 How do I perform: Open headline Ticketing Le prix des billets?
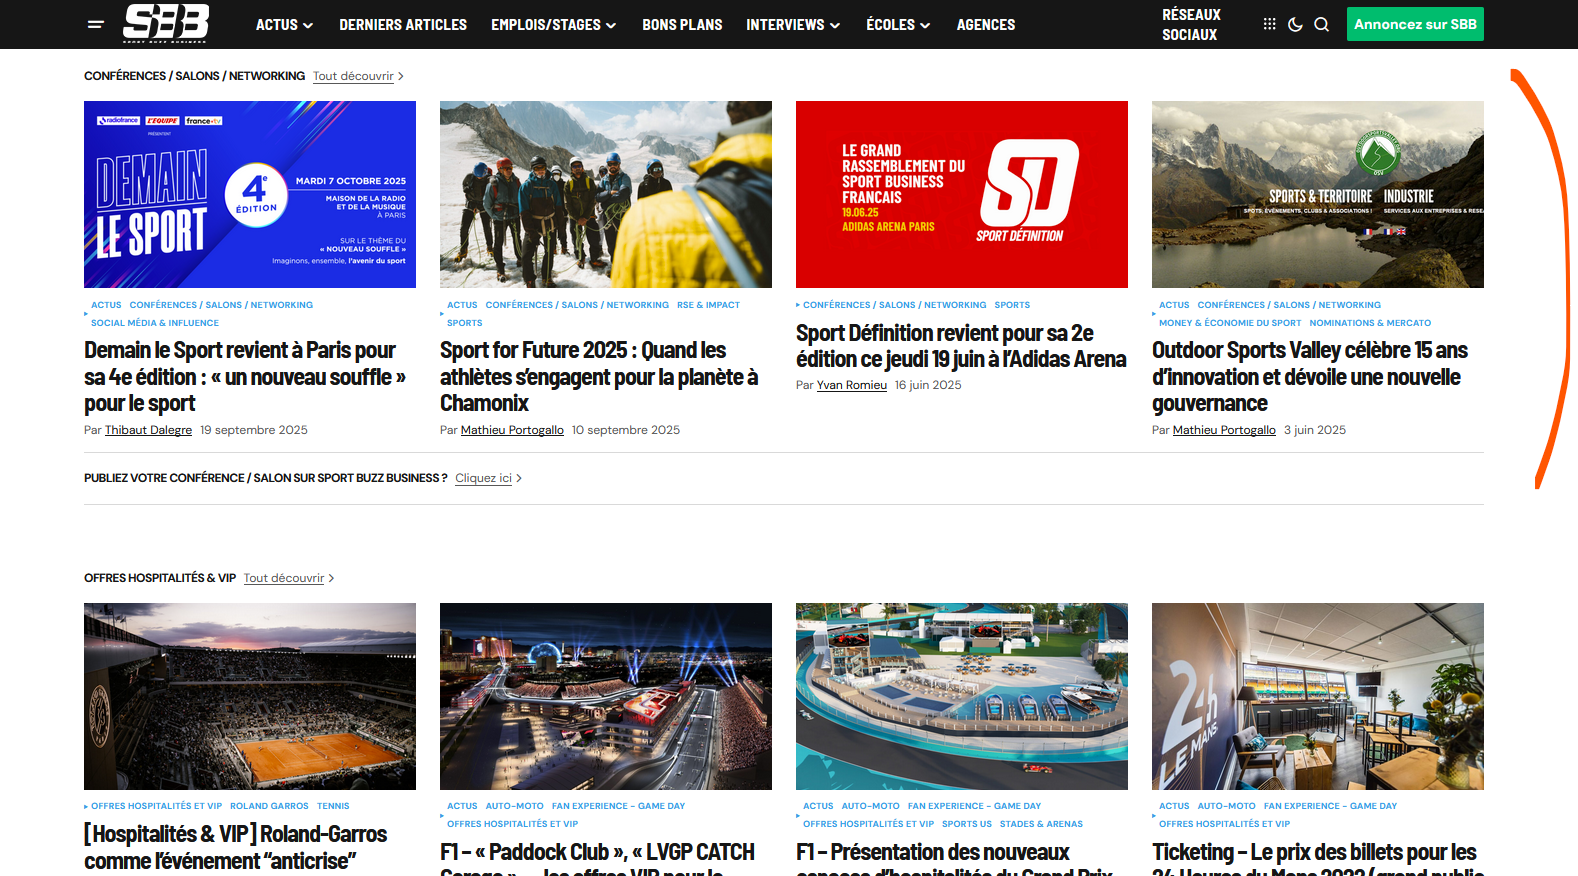tap(1316, 857)
